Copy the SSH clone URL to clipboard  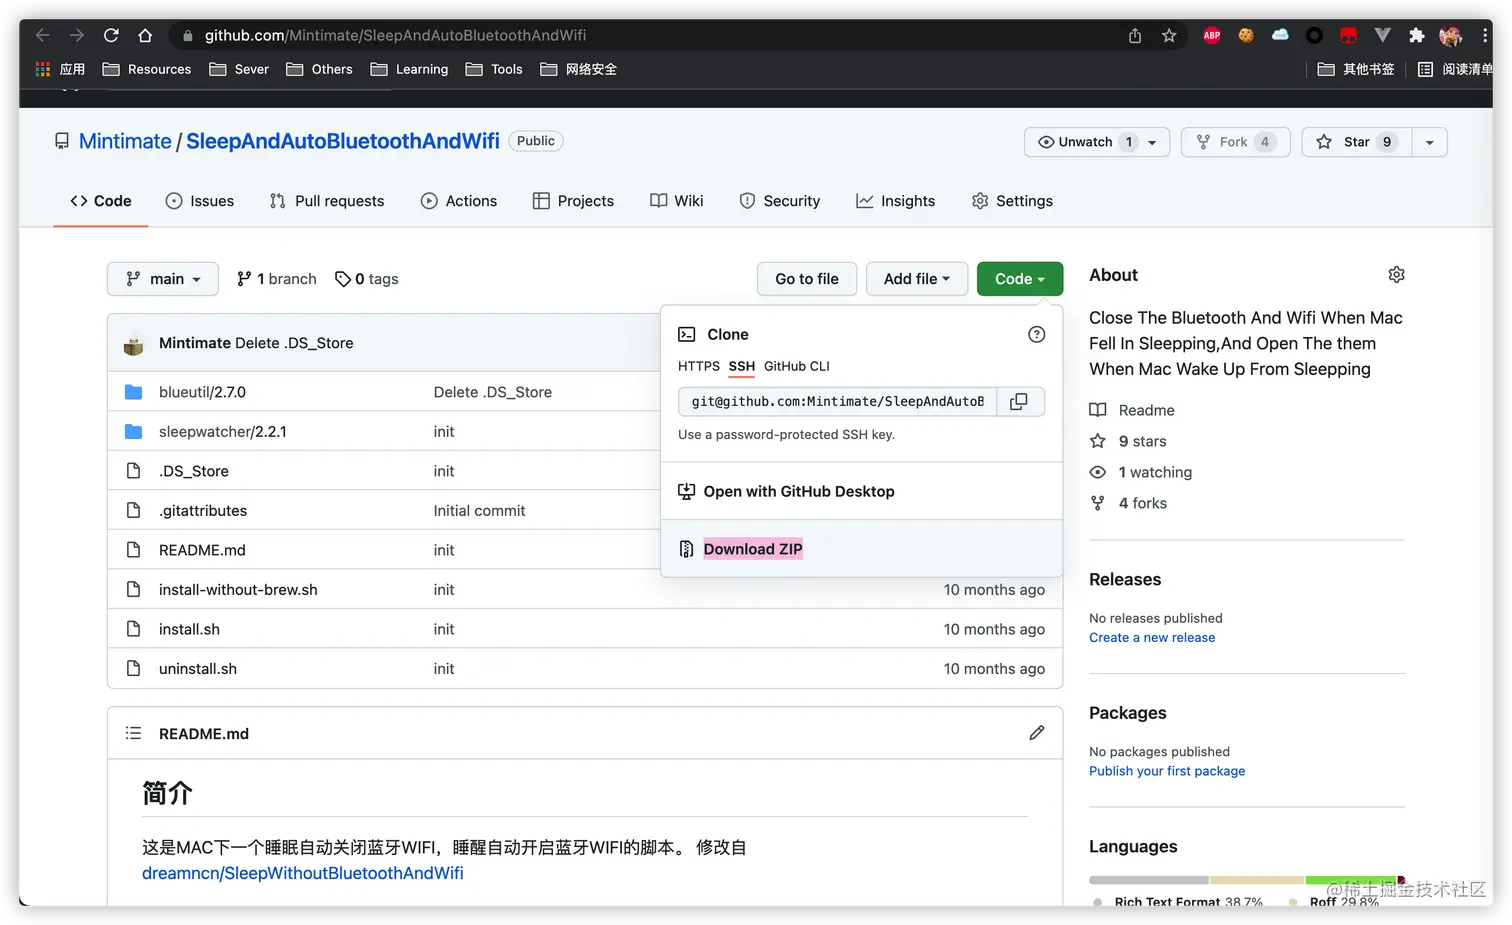(1019, 401)
